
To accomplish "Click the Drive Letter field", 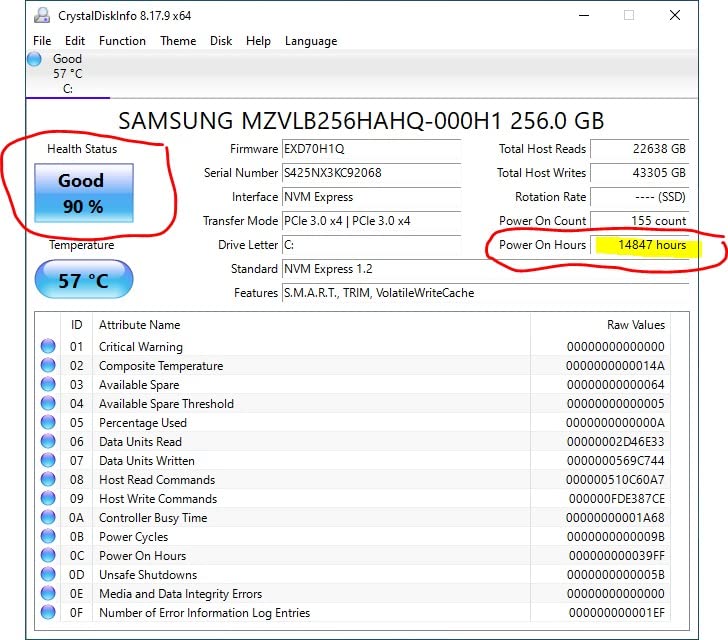I will click(x=371, y=245).
